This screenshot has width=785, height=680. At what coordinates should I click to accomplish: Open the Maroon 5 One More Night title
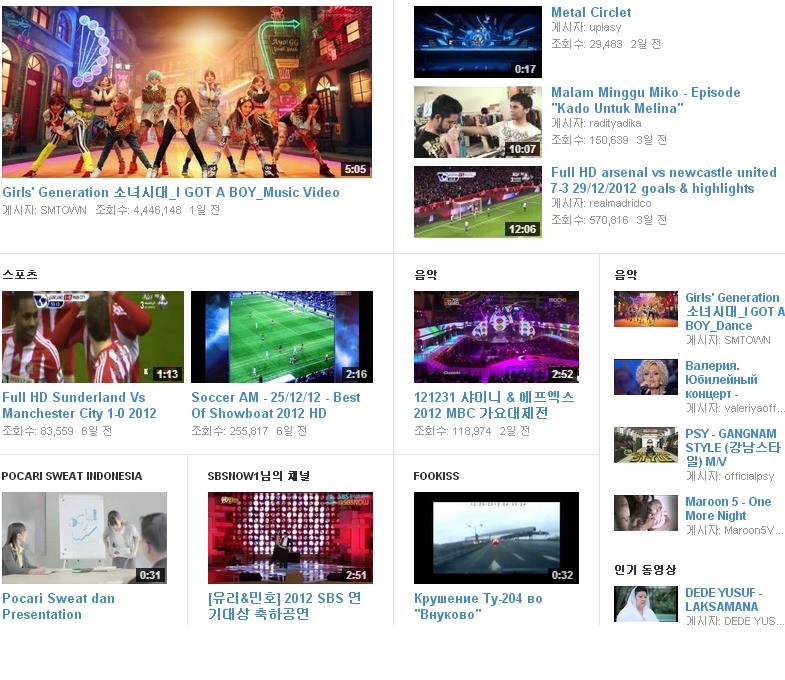[727, 508]
